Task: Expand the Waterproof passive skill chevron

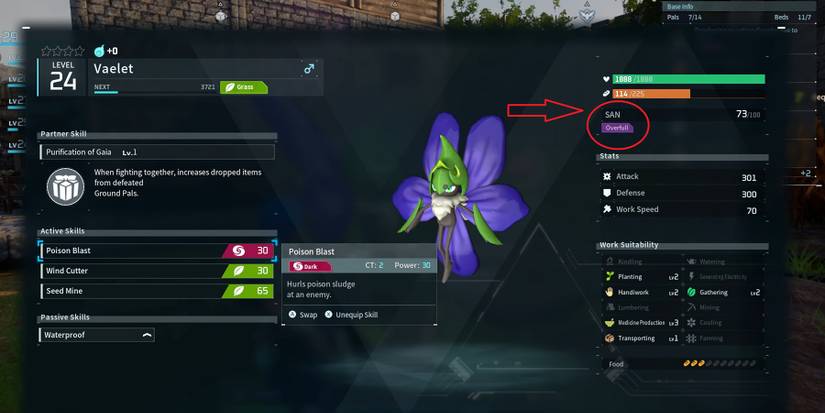Action: 147,335
